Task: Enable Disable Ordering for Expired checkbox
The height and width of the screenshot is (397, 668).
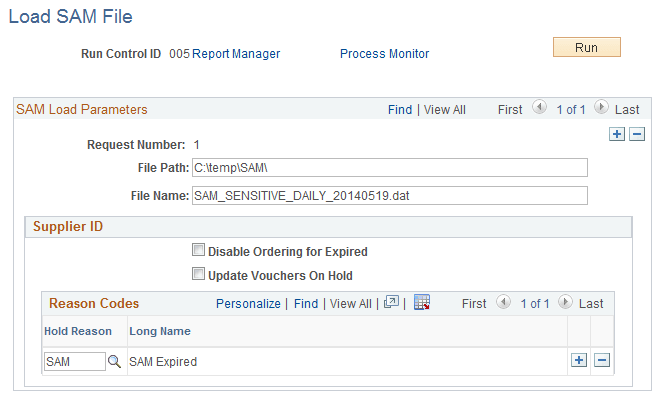Action: (198, 250)
